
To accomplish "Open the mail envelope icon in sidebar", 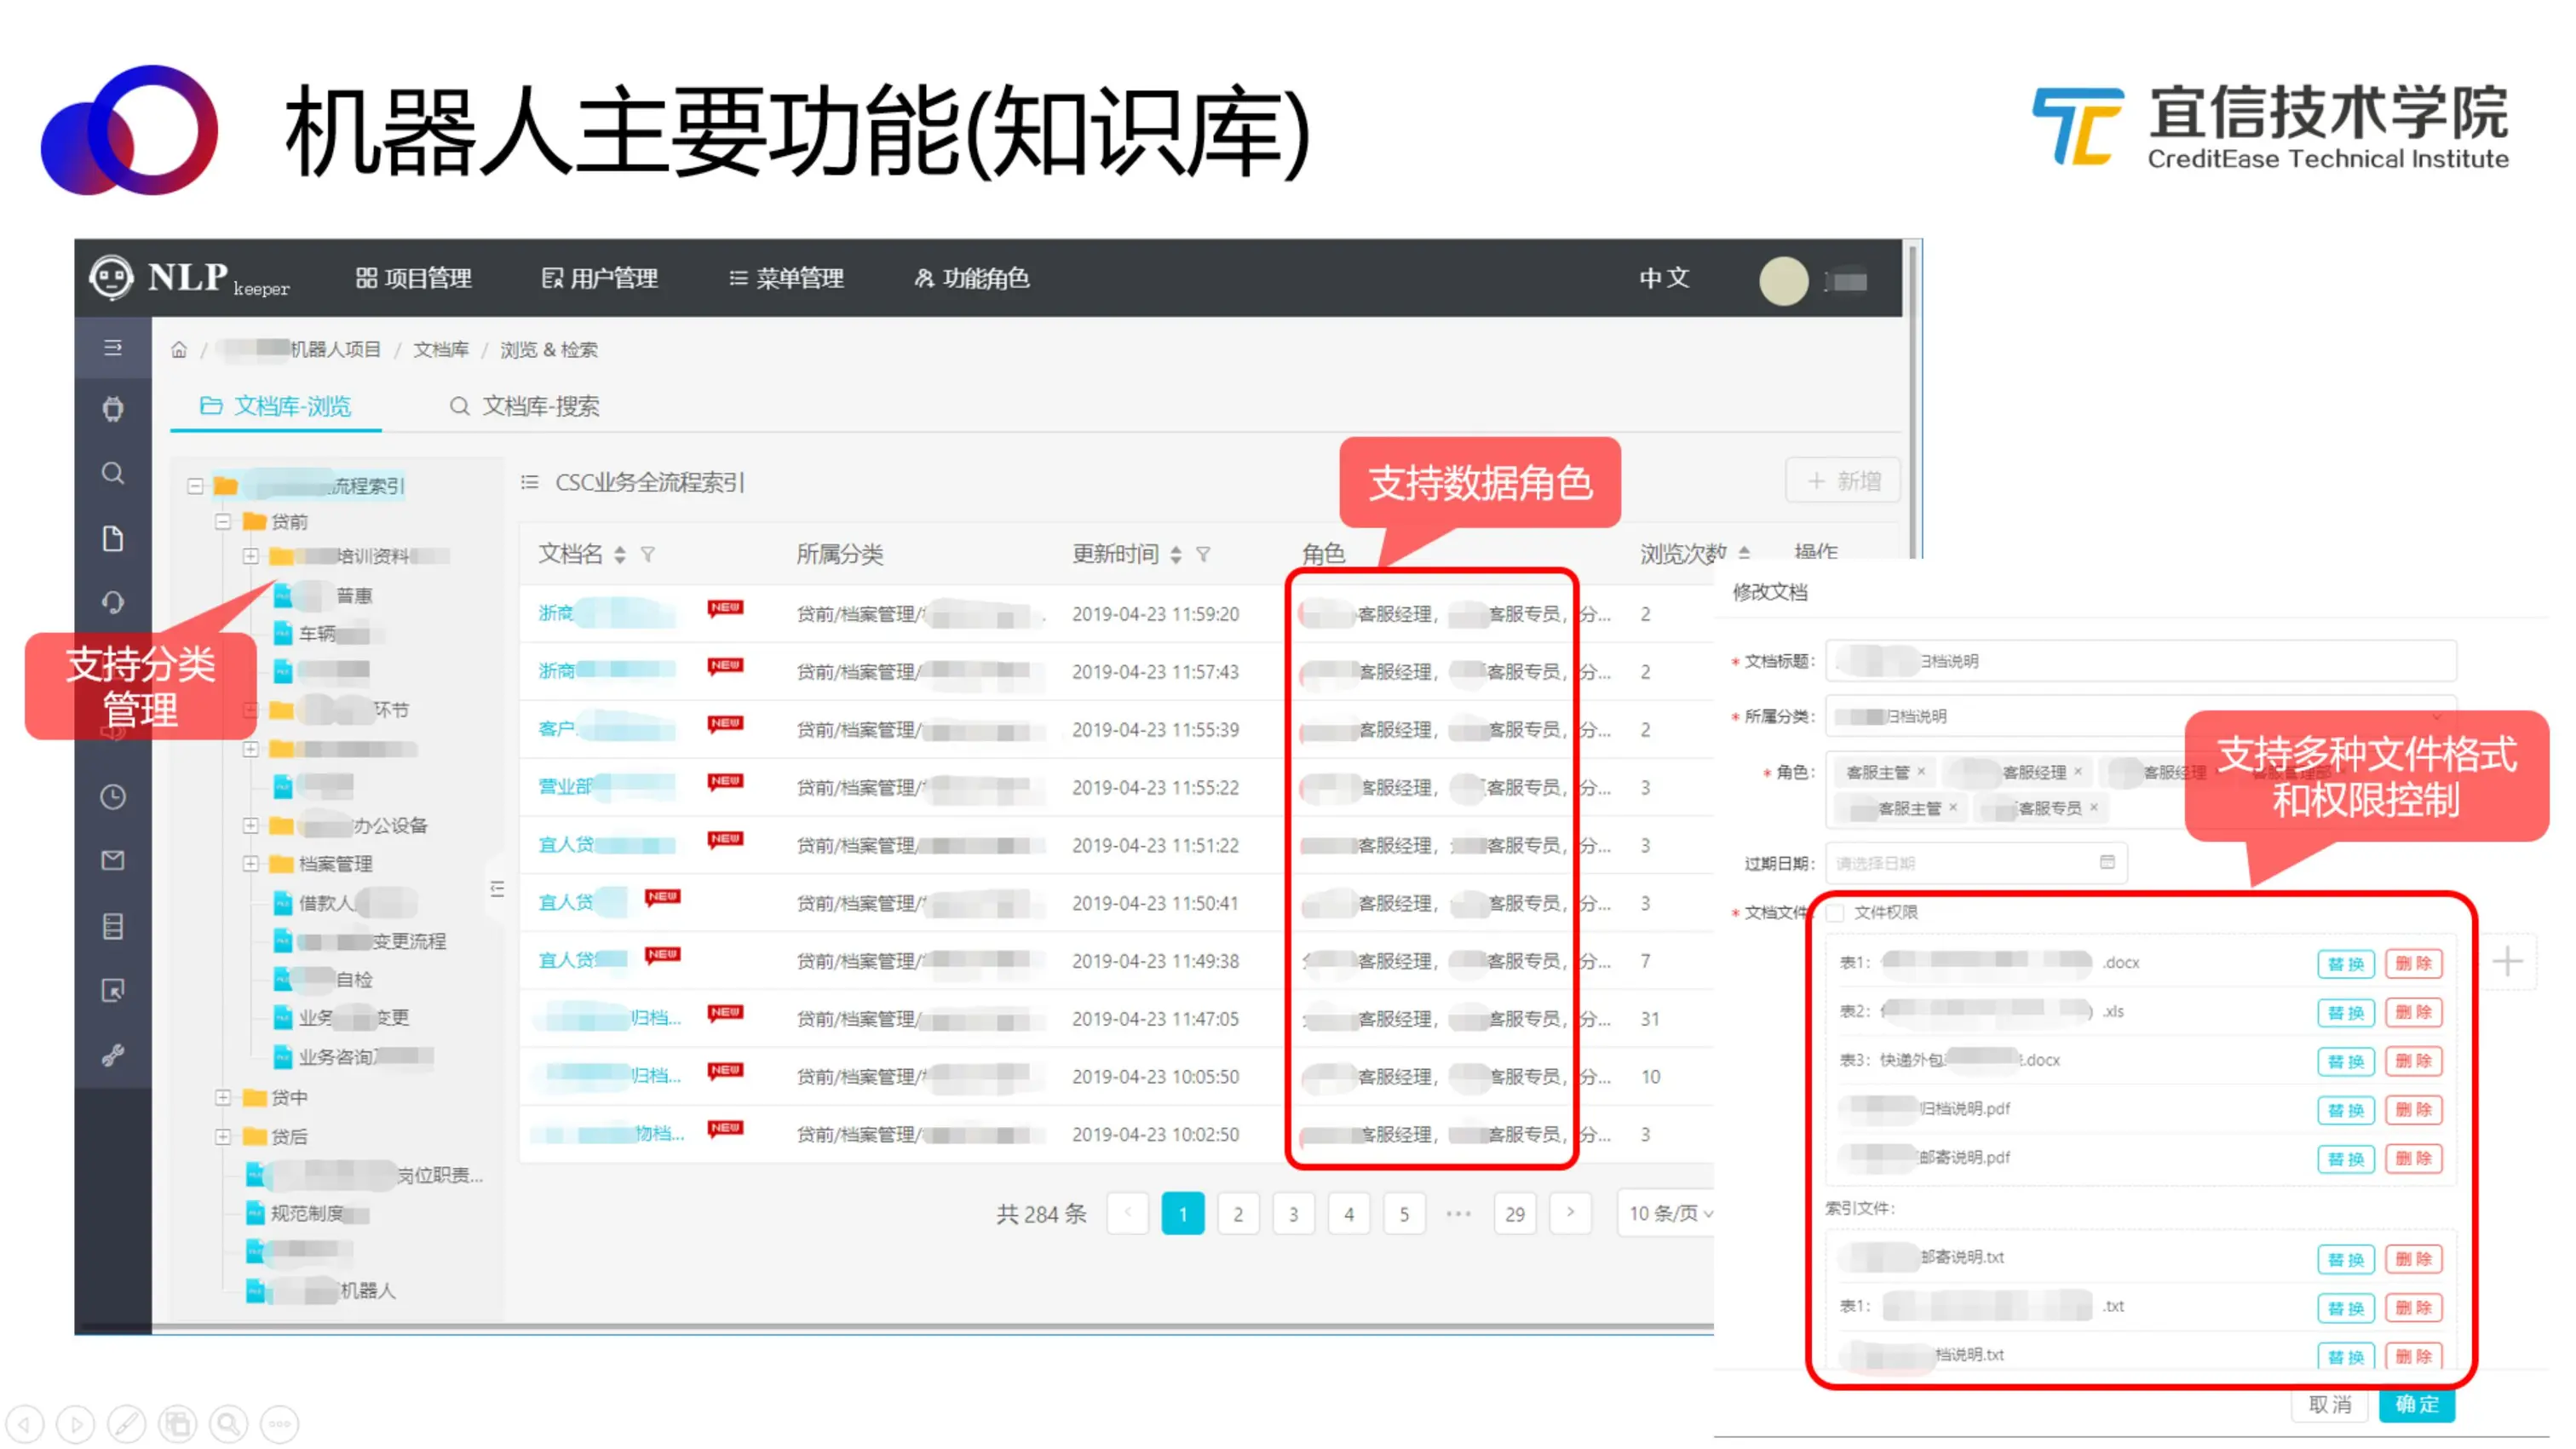I will 113,860.
